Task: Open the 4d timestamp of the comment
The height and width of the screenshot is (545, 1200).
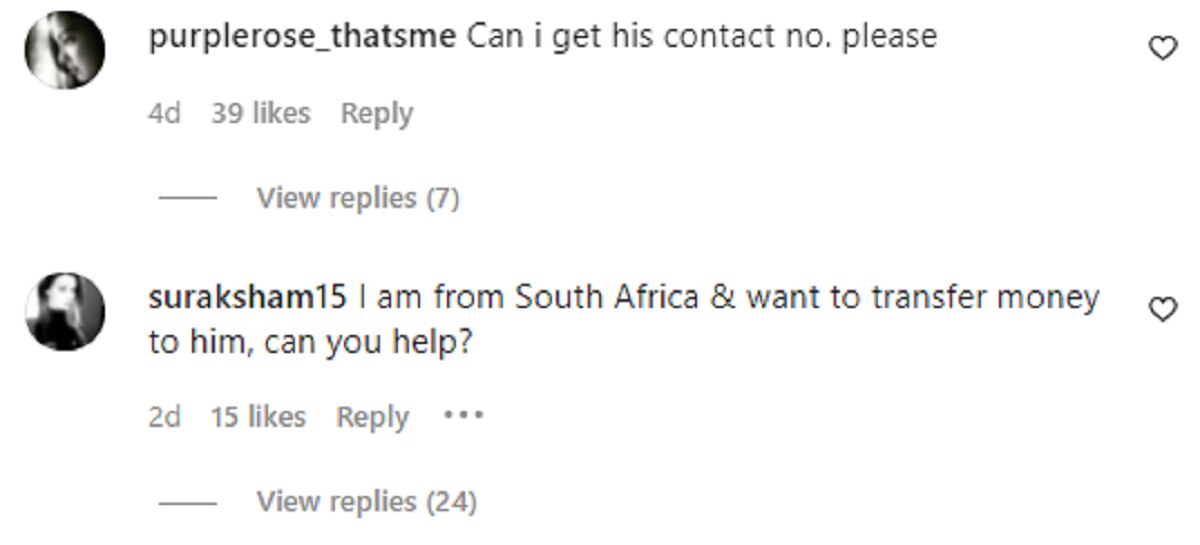Action: click(x=164, y=113)
